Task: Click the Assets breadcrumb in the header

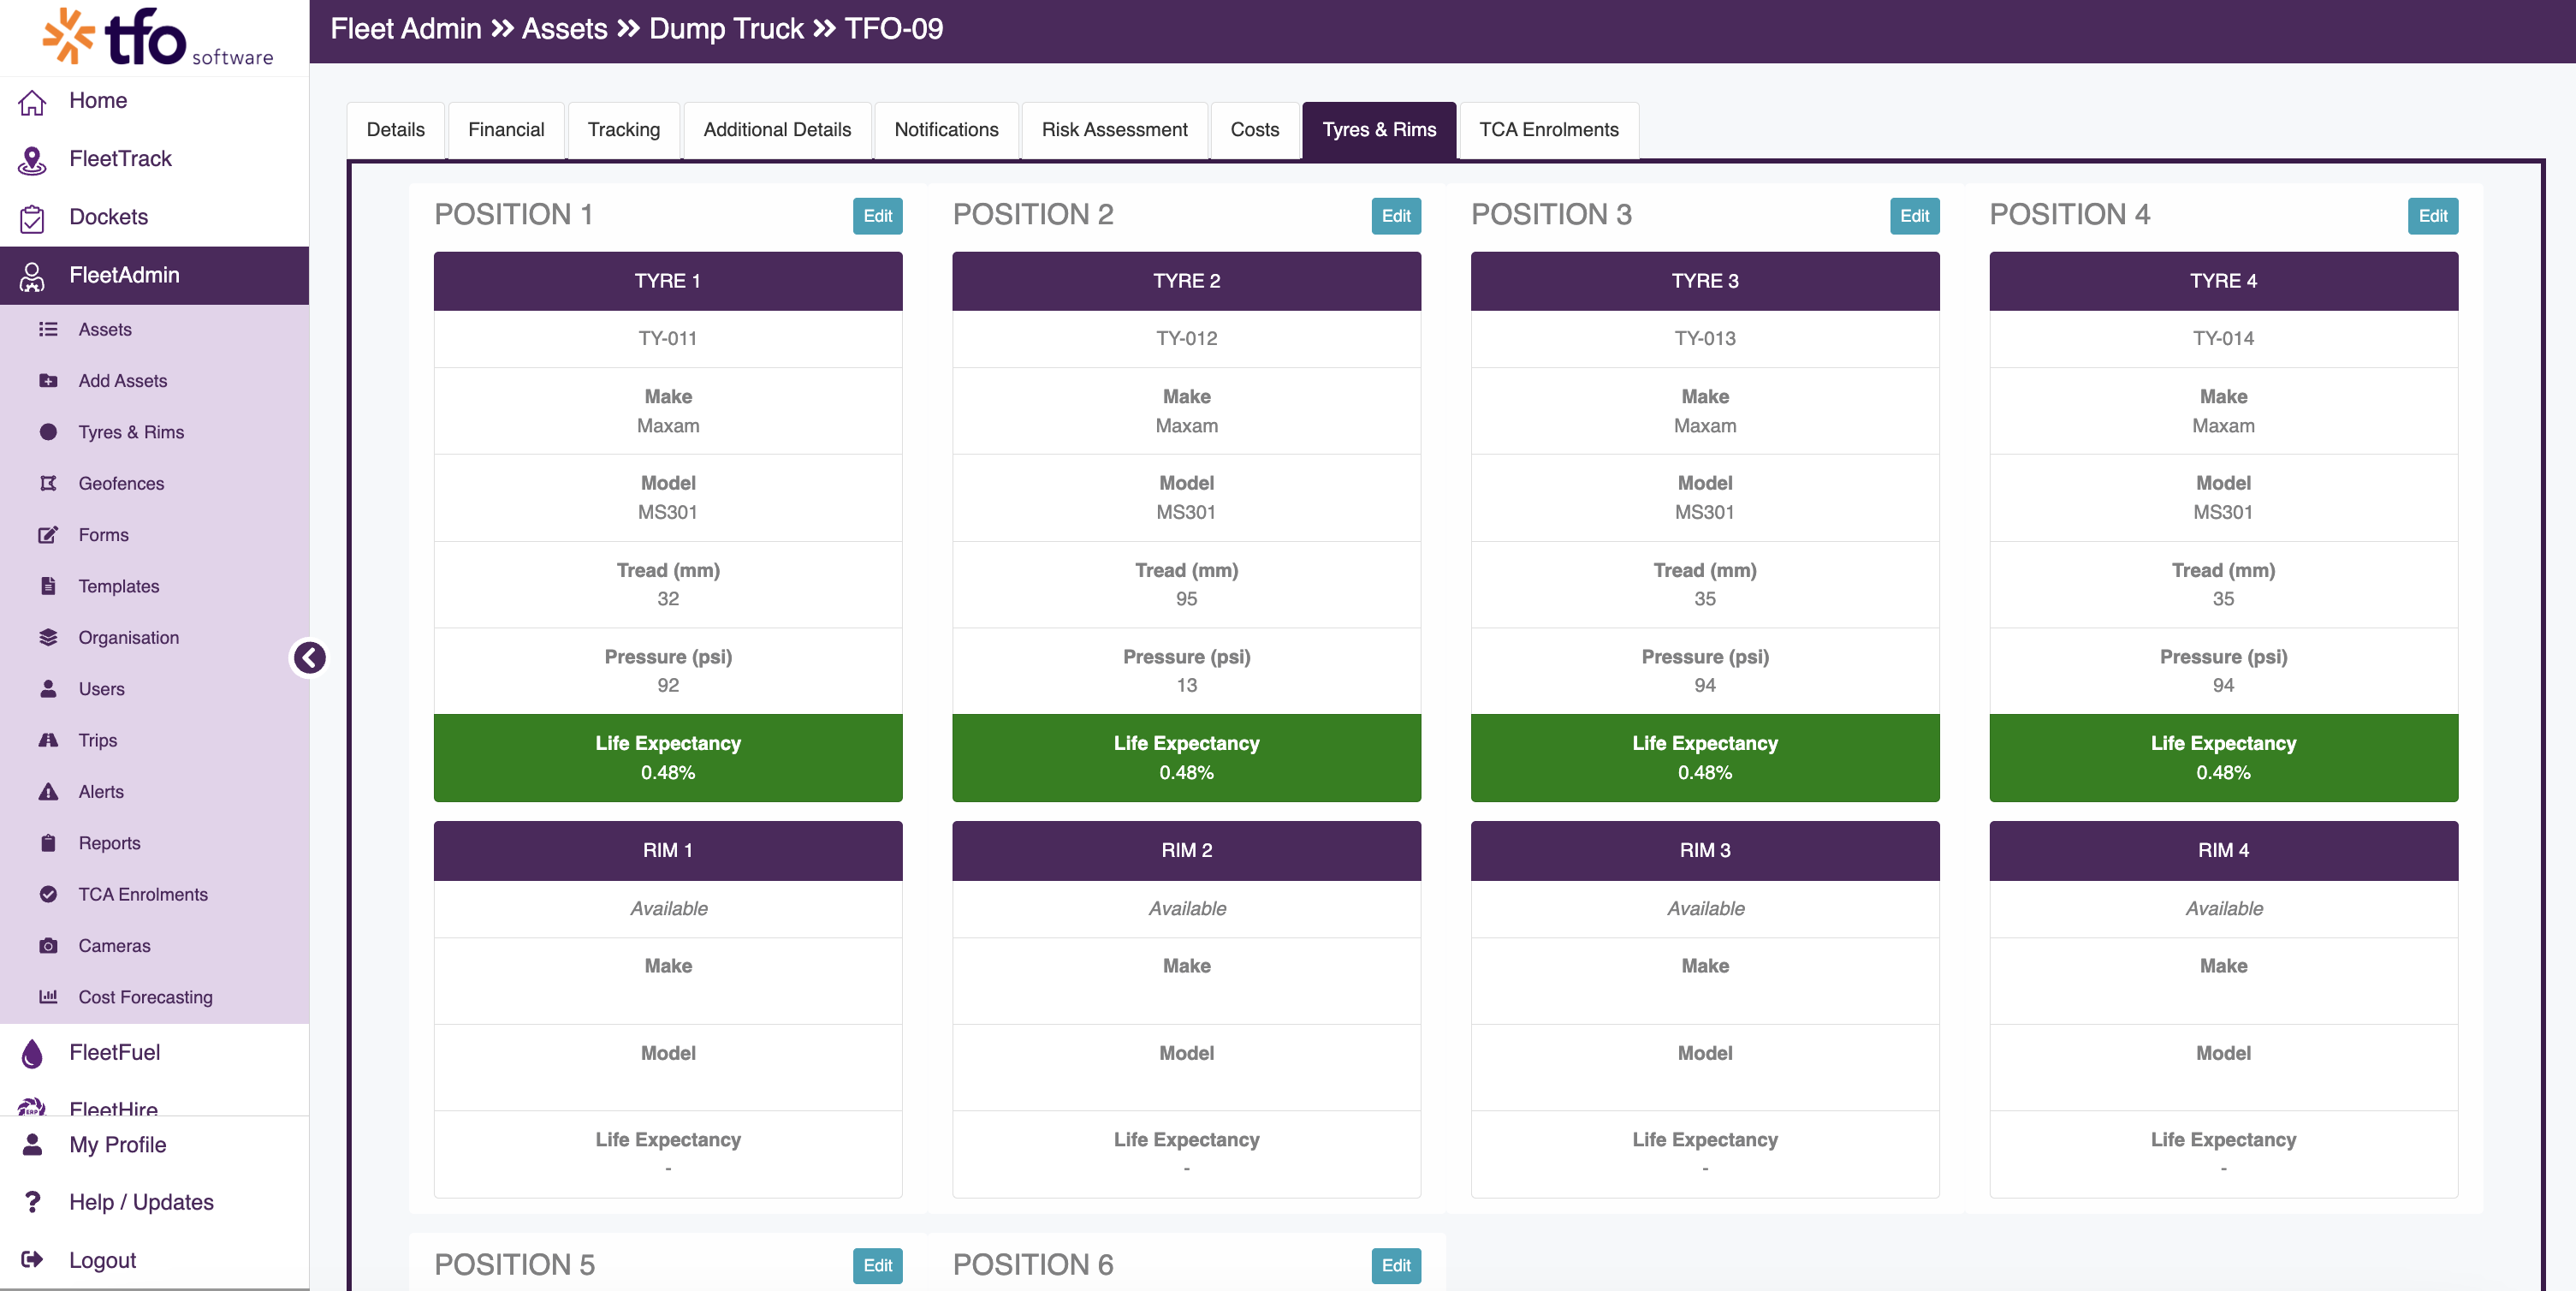Action: click(564, 29)
